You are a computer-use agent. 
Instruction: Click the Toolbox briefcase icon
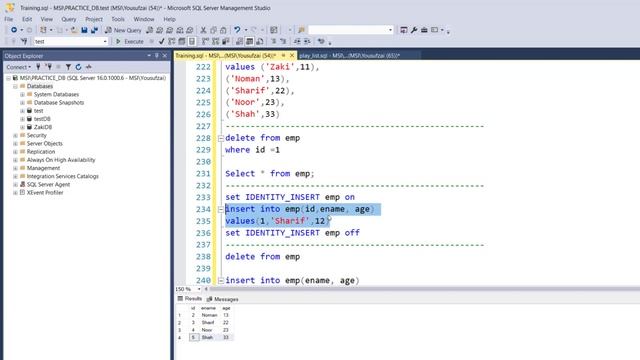tap(424, 30)
